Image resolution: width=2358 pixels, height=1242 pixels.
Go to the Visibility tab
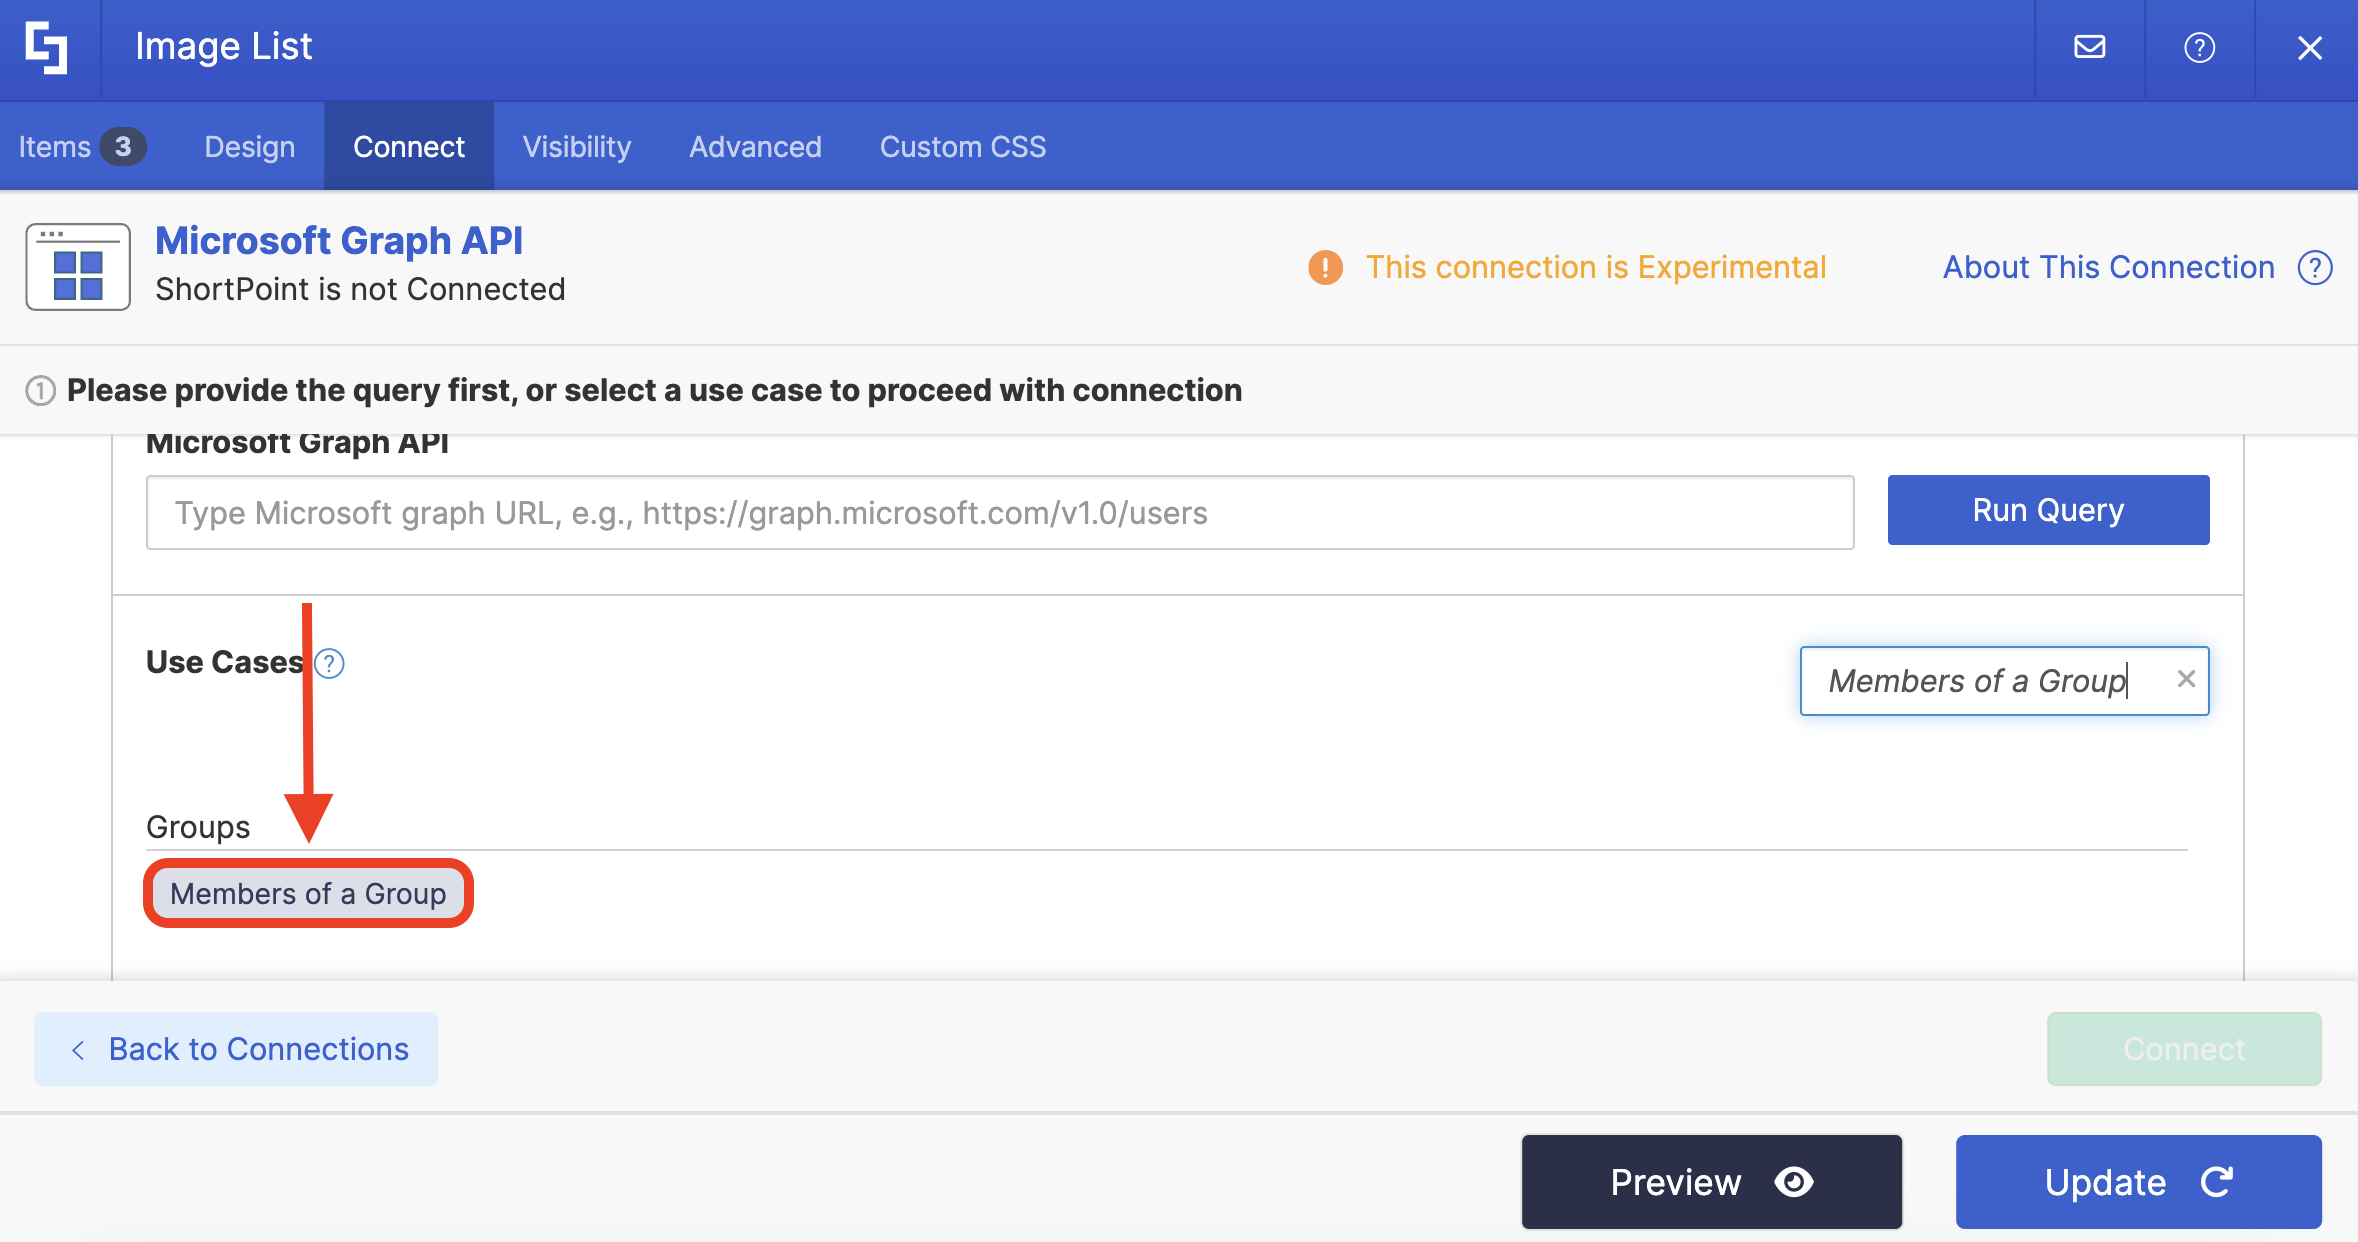[x=577, y=147]
